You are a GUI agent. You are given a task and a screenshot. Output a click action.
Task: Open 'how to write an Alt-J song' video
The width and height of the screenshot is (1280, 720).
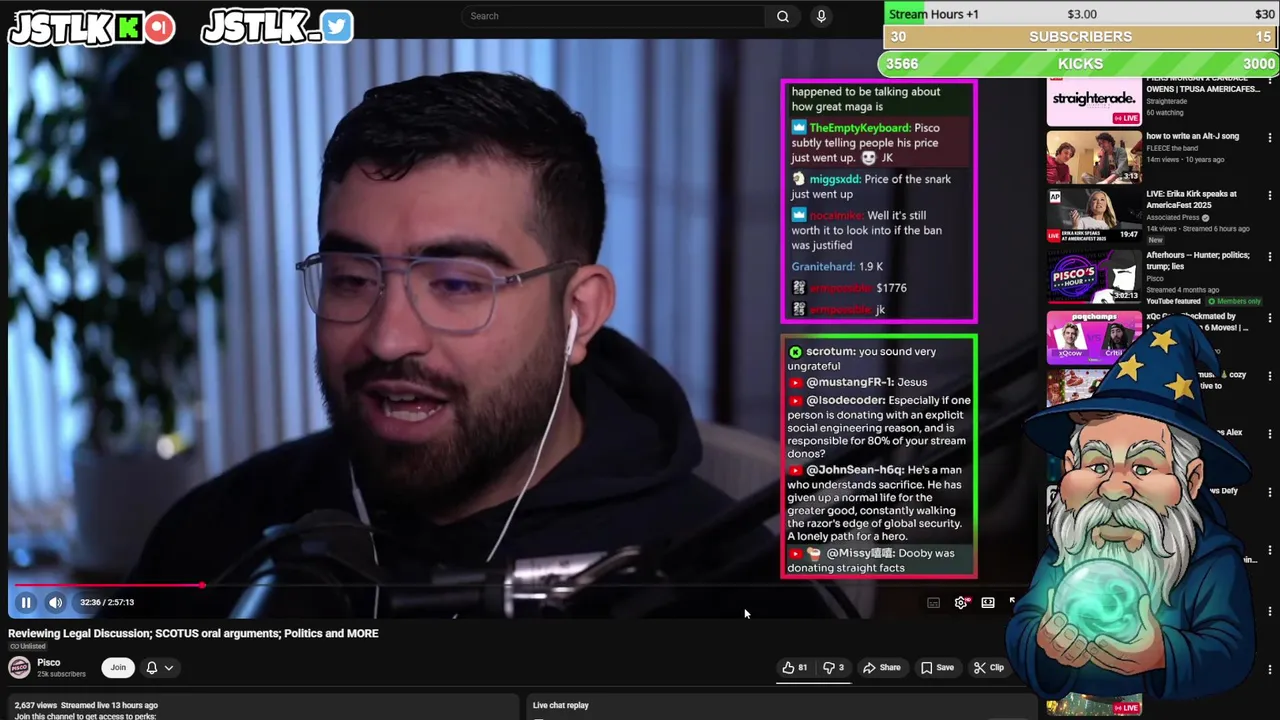(x=1192, y=136)
